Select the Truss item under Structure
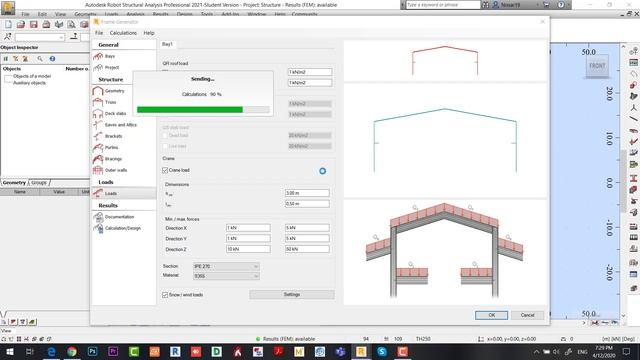The image size is (640, 360). click(110, 102)
